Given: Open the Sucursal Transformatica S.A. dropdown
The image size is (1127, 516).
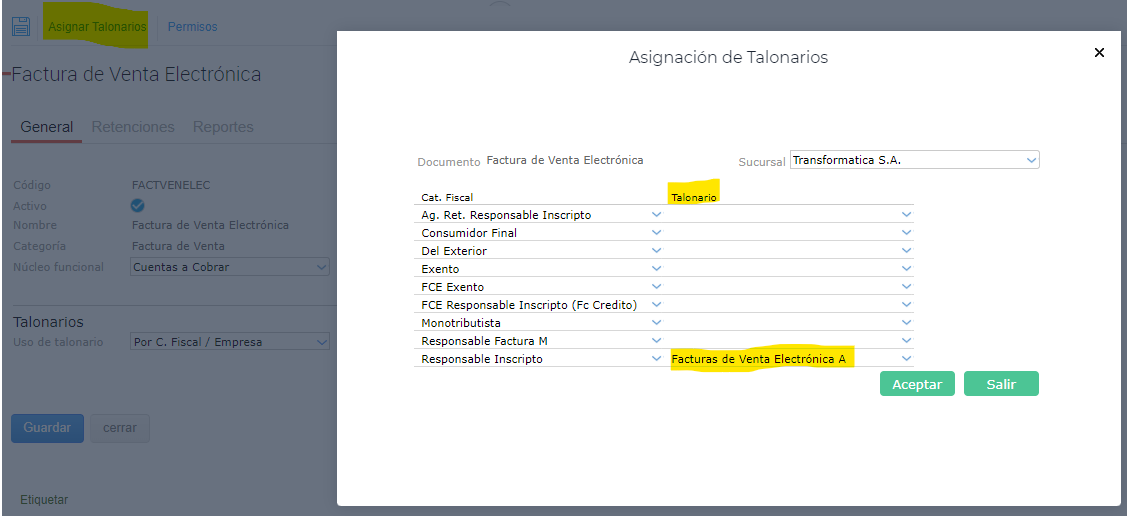Looking at the screenshot, I should (x=914, y=160).
